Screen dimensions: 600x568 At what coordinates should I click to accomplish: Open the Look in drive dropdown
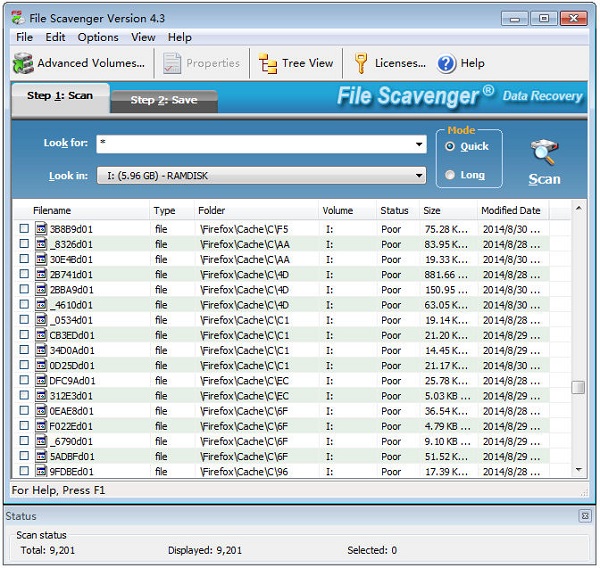261,176
